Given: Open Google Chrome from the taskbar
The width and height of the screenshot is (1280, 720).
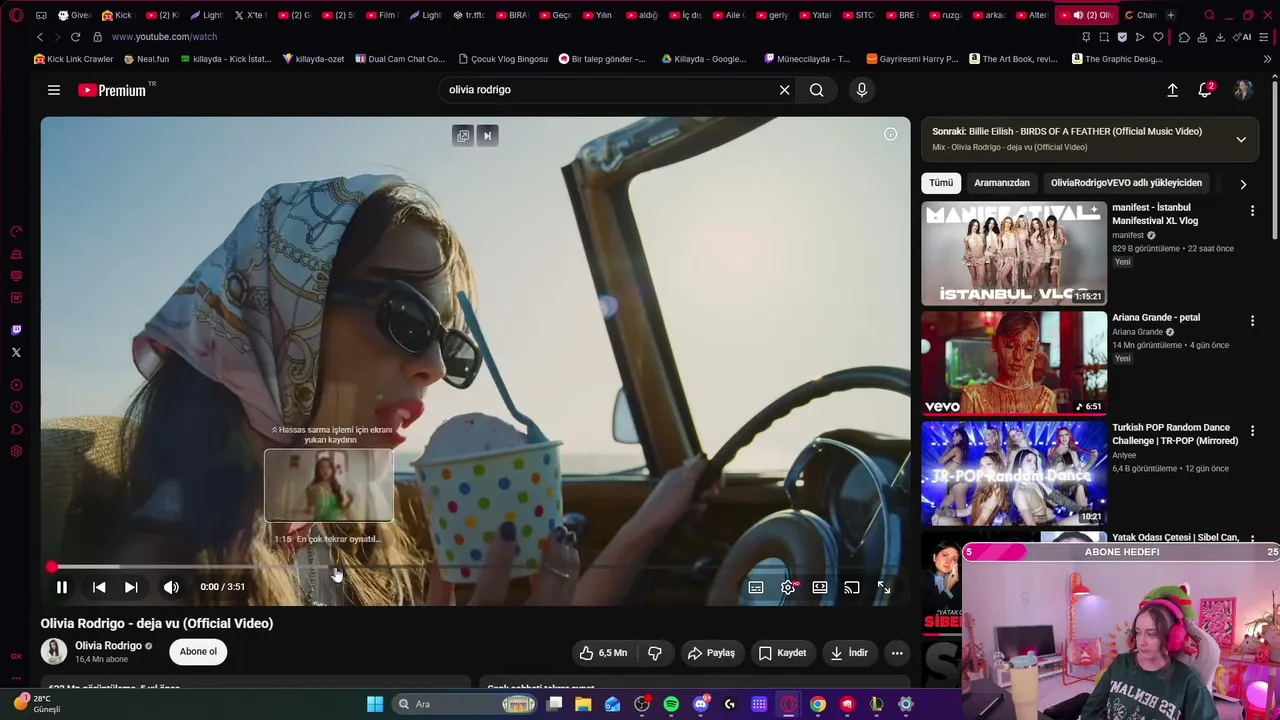Looking at the screenshot, I should click(818, 704).
